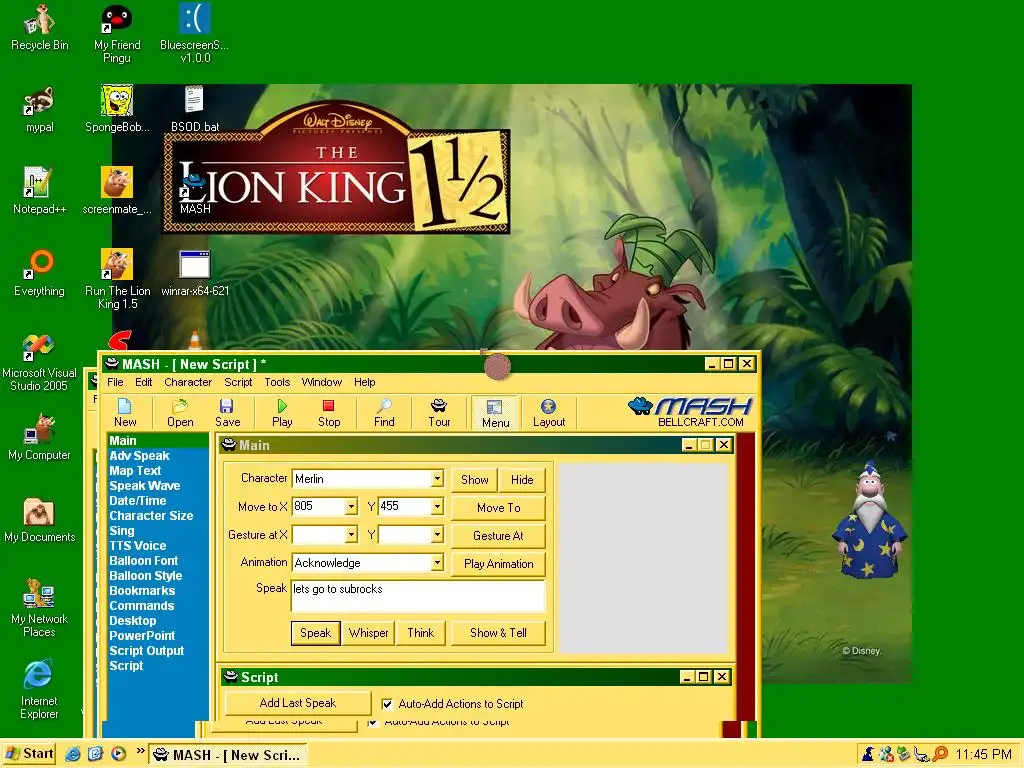Image resolution: width=1024 pixels, height=768 pixels.
Task: Select TTS Voice in the side list
Action: coord(138,546)
